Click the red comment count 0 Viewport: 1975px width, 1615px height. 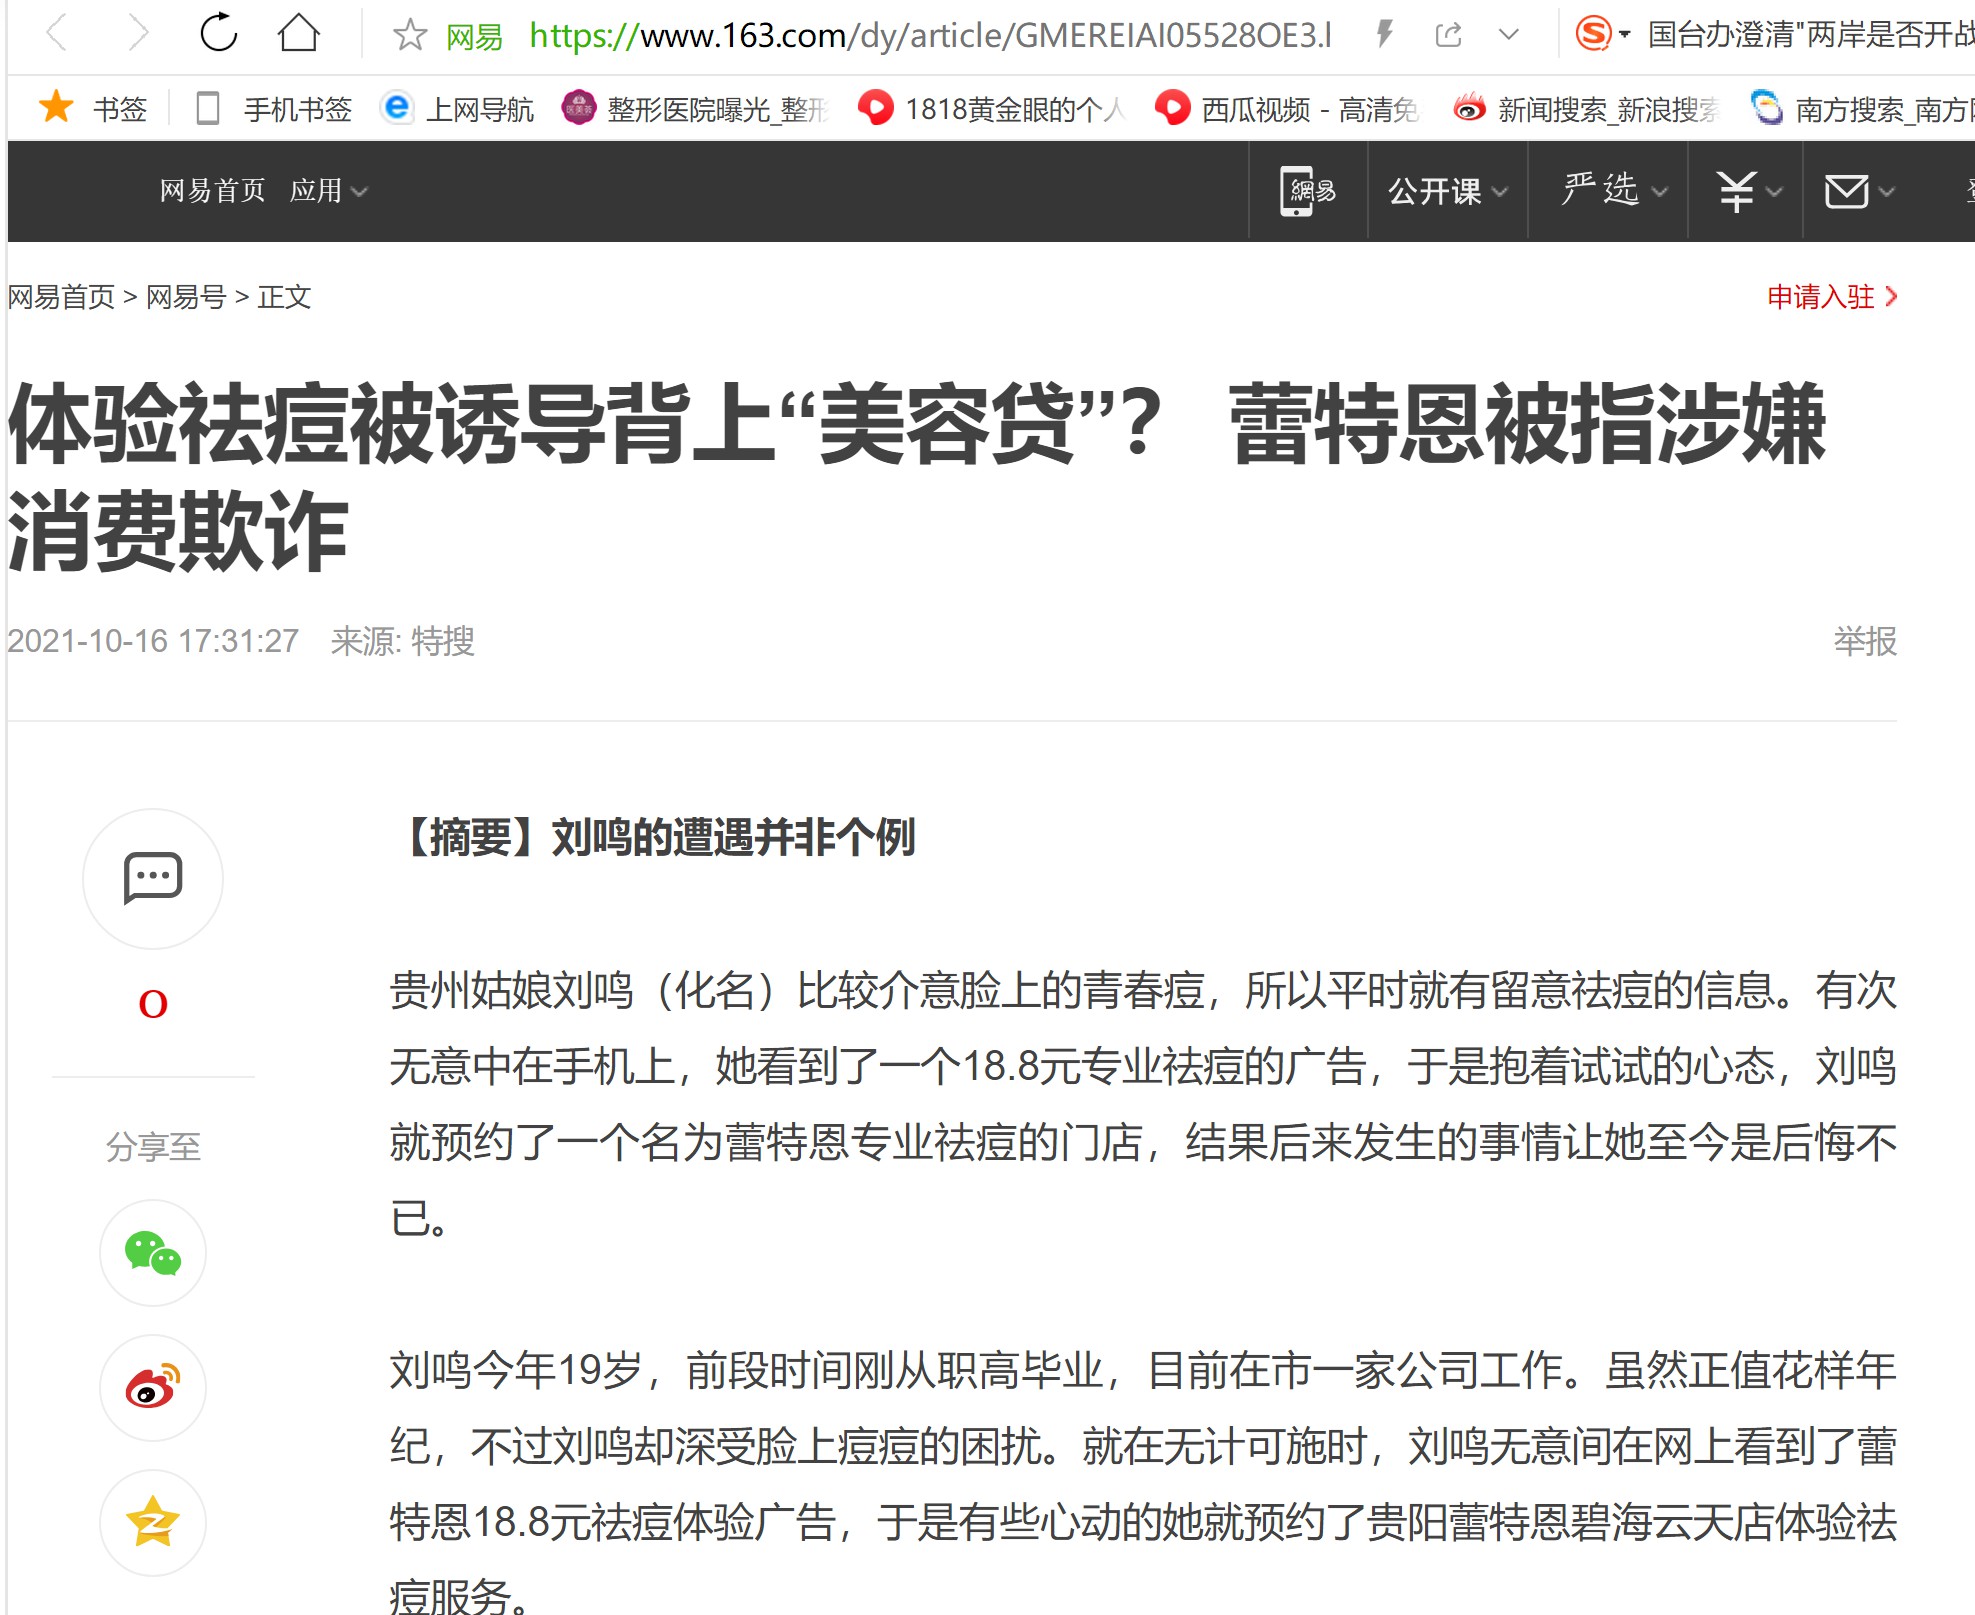[152, 1004]
